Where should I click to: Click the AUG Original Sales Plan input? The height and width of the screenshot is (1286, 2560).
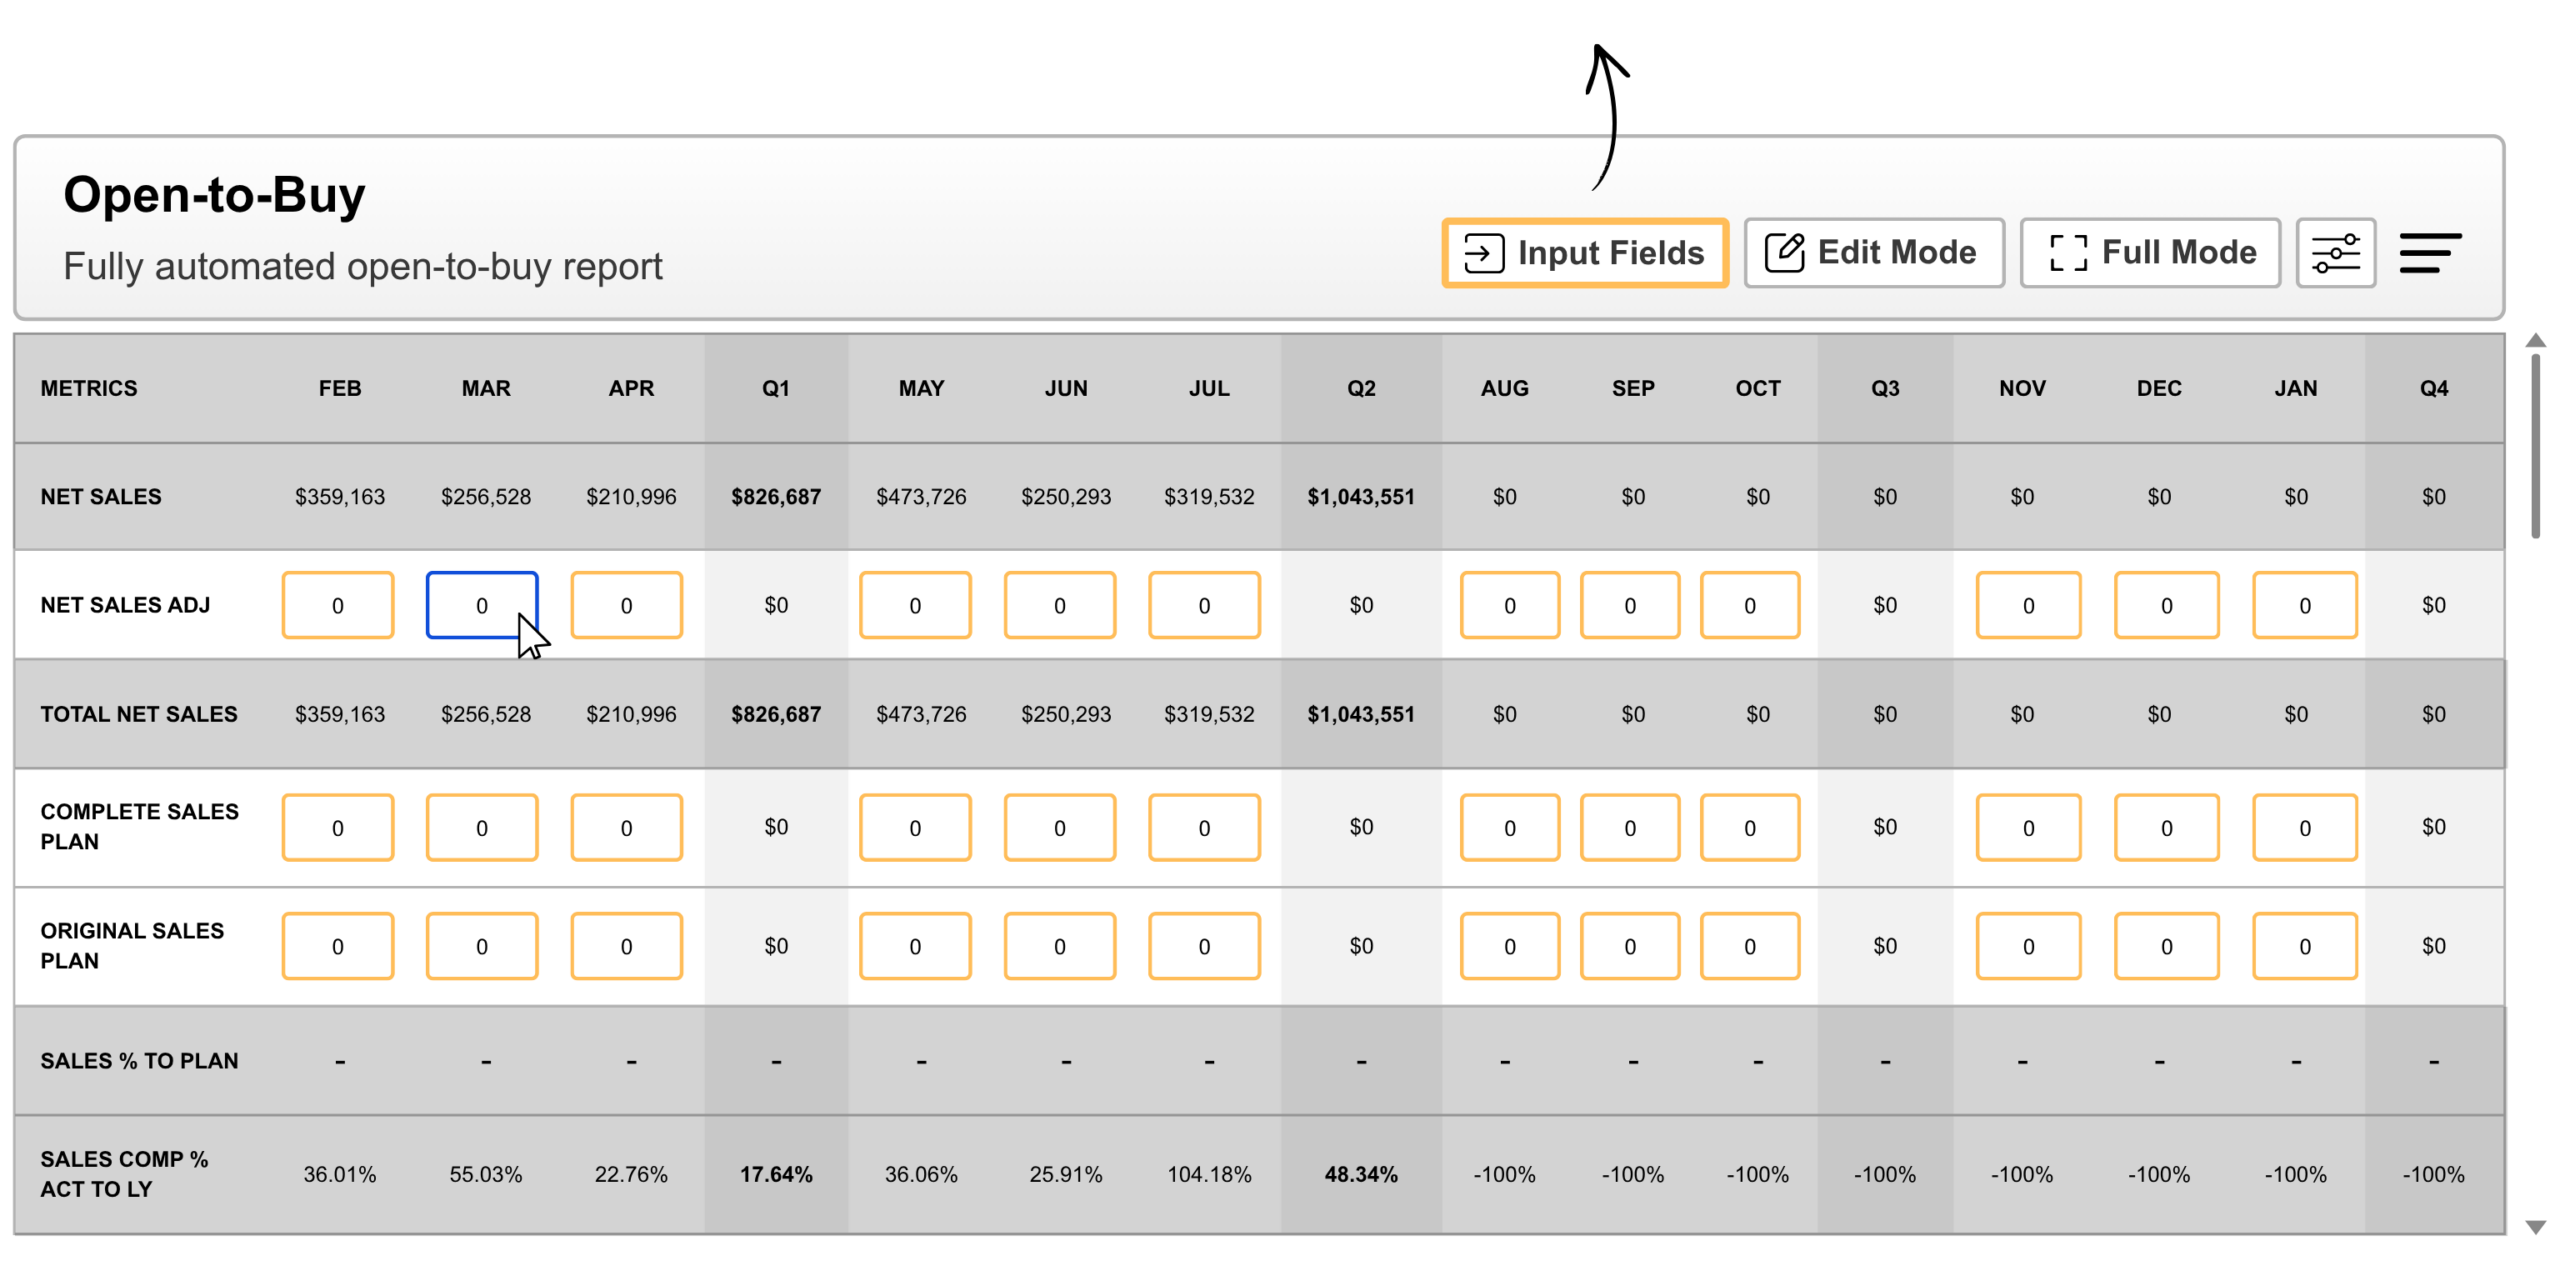click(1508, 946)
